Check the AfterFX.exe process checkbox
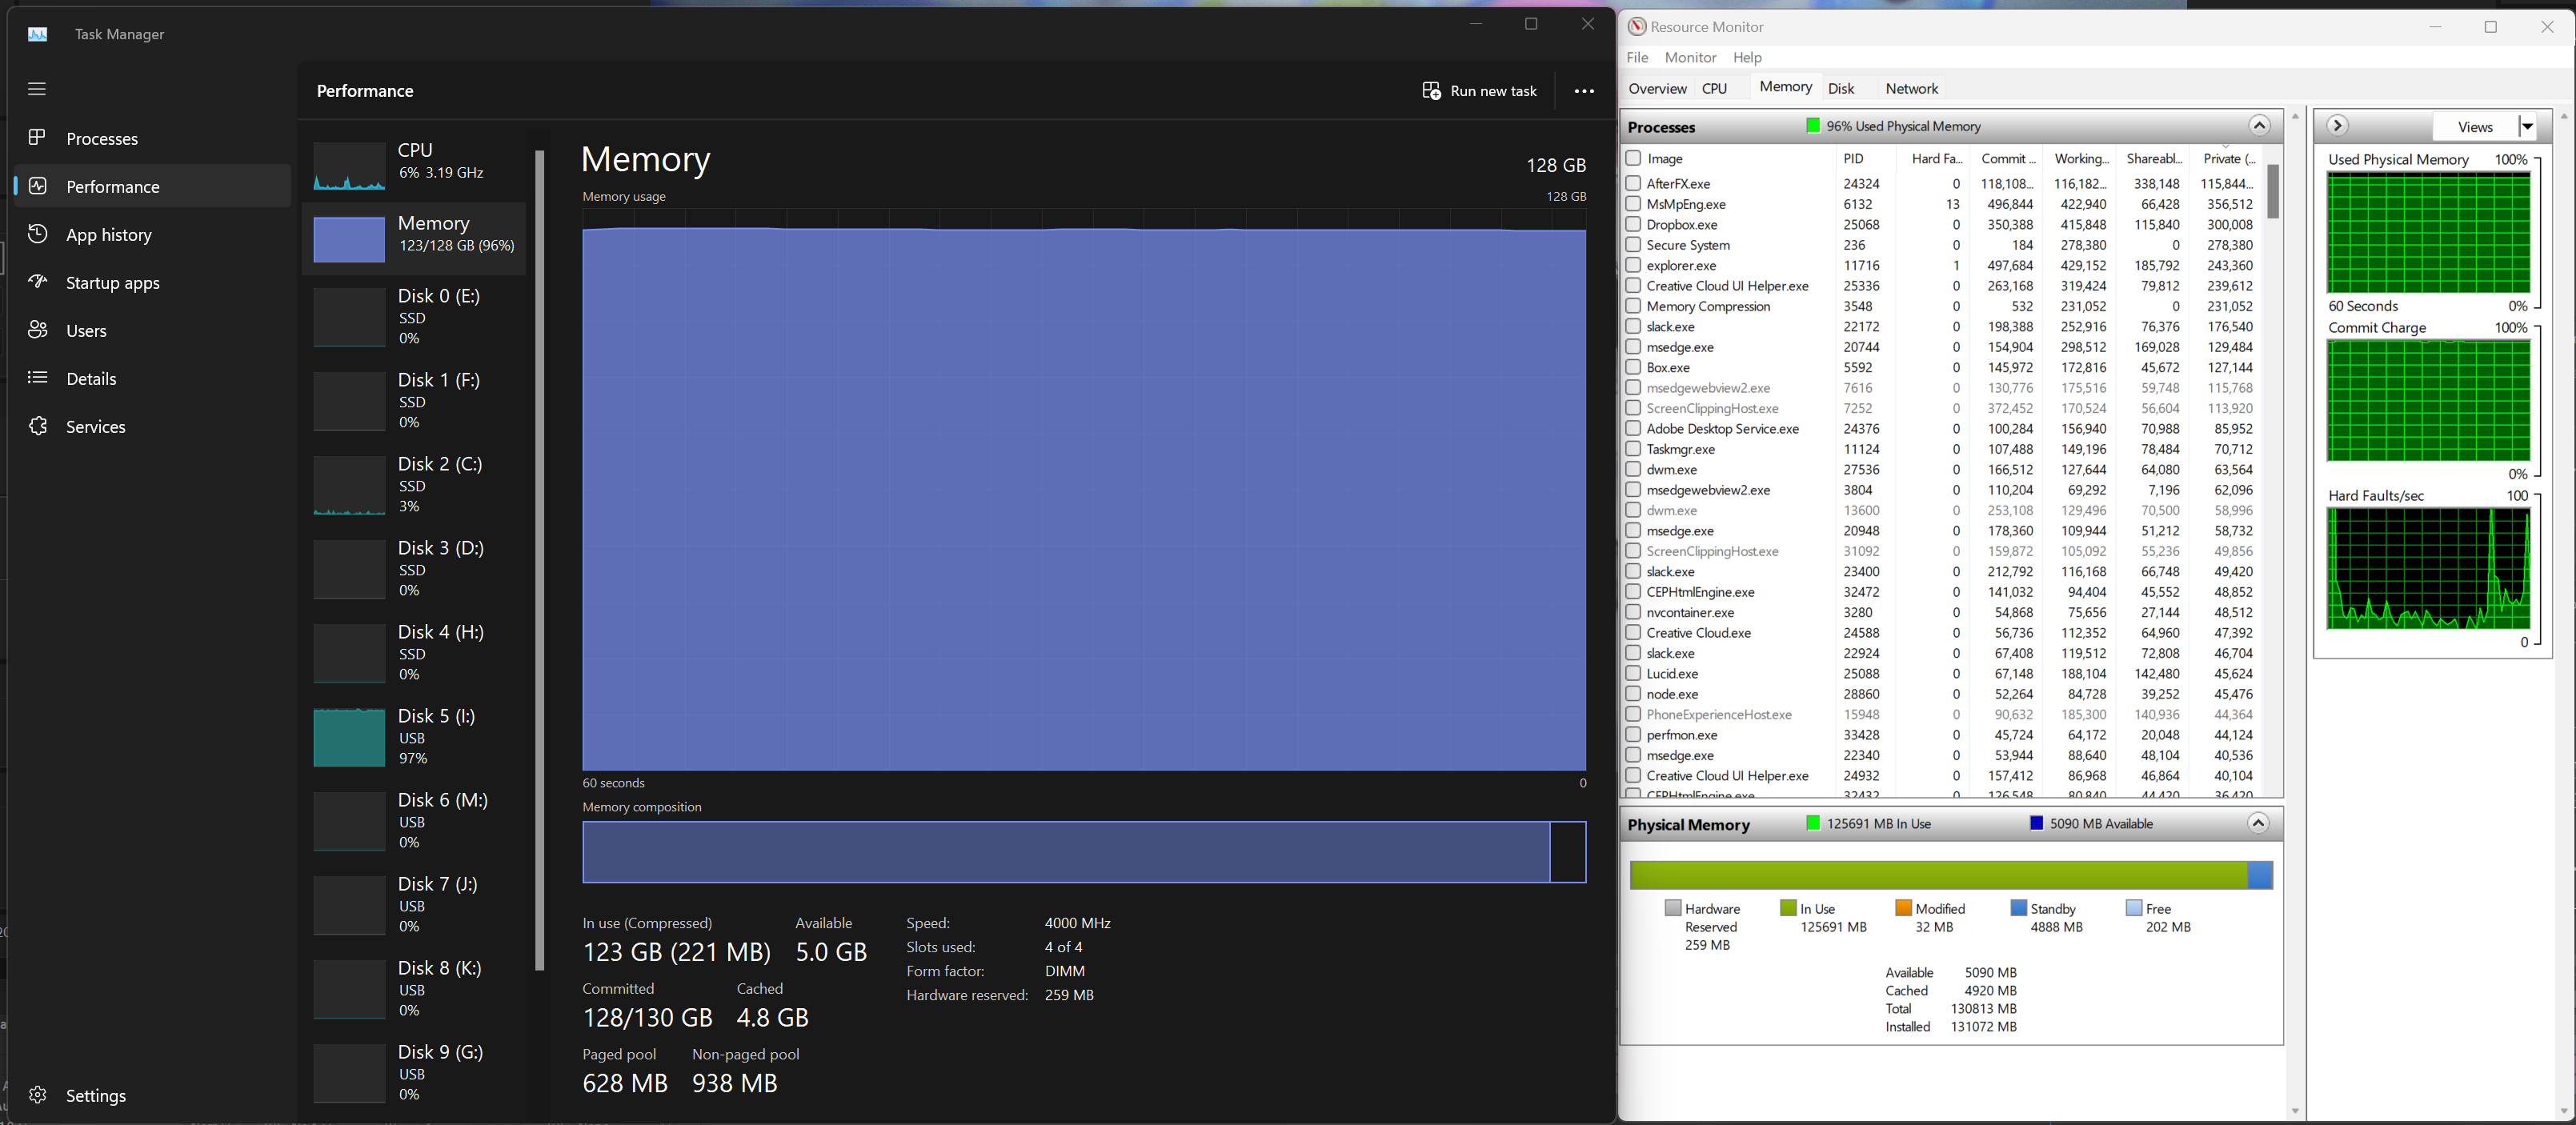The image size is (2576, 1125). click(1633, 183)
